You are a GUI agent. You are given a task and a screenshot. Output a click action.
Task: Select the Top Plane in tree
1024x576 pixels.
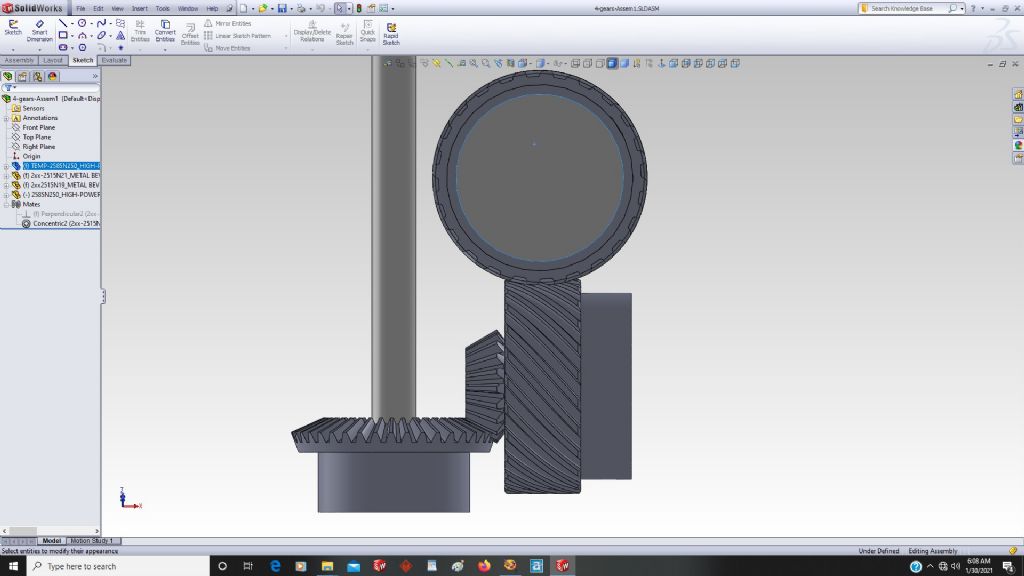(x=37, y=137)
